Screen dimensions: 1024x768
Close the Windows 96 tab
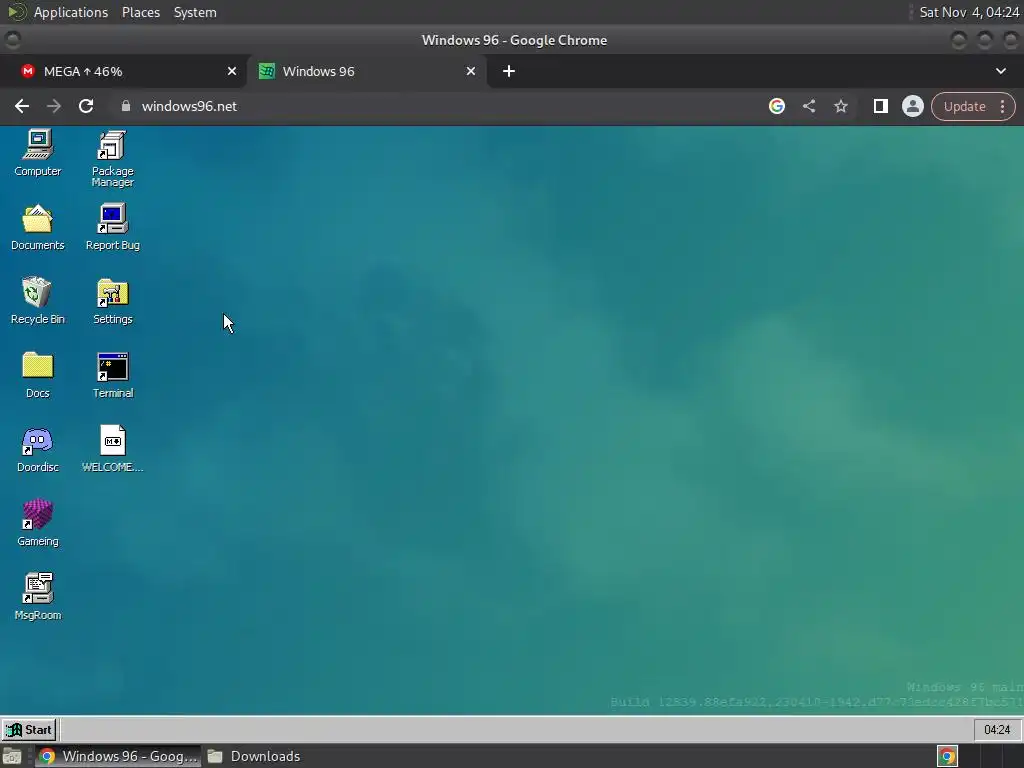[x=471, y=71]
